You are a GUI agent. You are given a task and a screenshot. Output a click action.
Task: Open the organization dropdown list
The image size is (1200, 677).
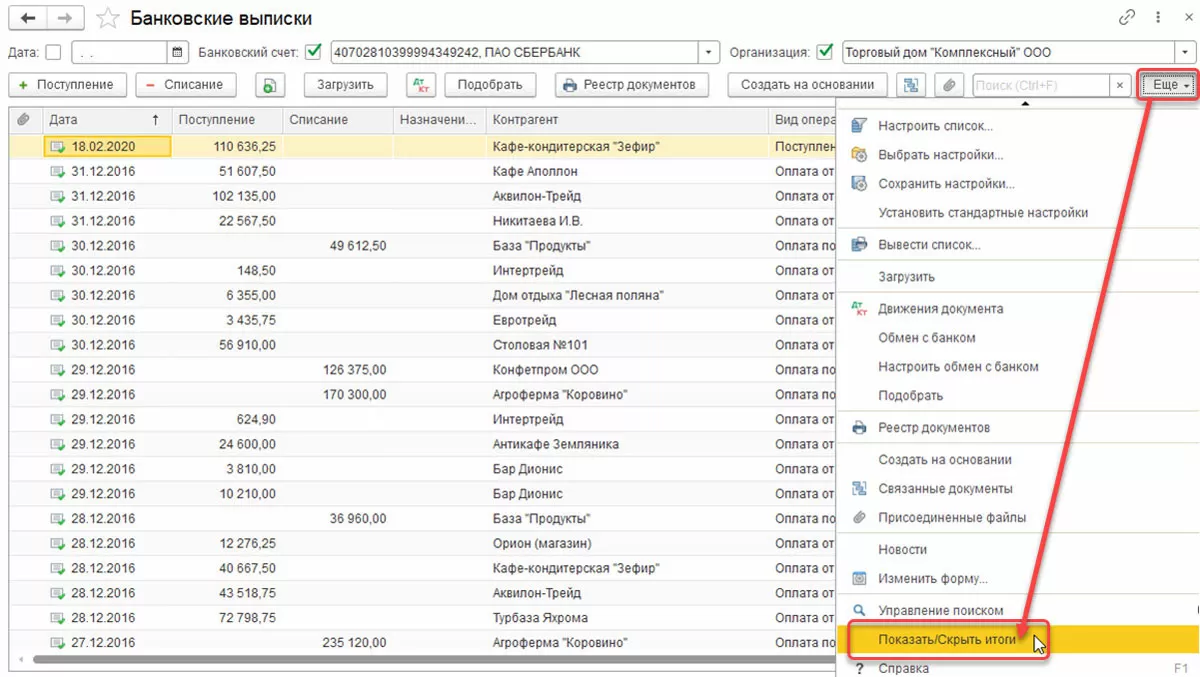[x=1186, y=52]
